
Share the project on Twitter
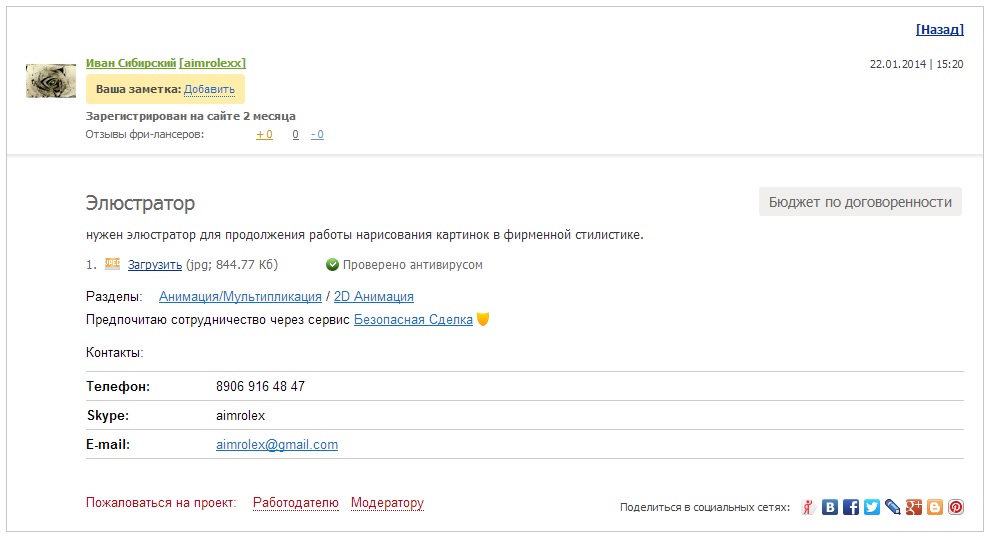(872, 507)
